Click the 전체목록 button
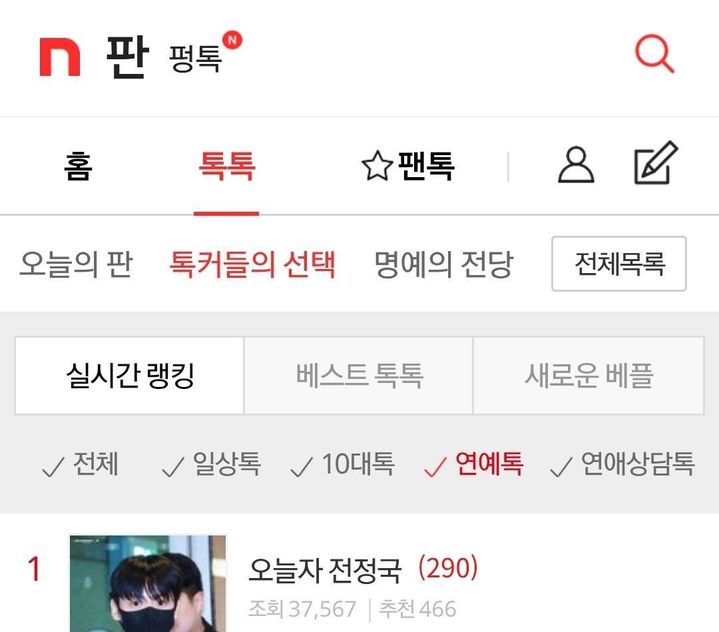 click(x=619, y=264)
